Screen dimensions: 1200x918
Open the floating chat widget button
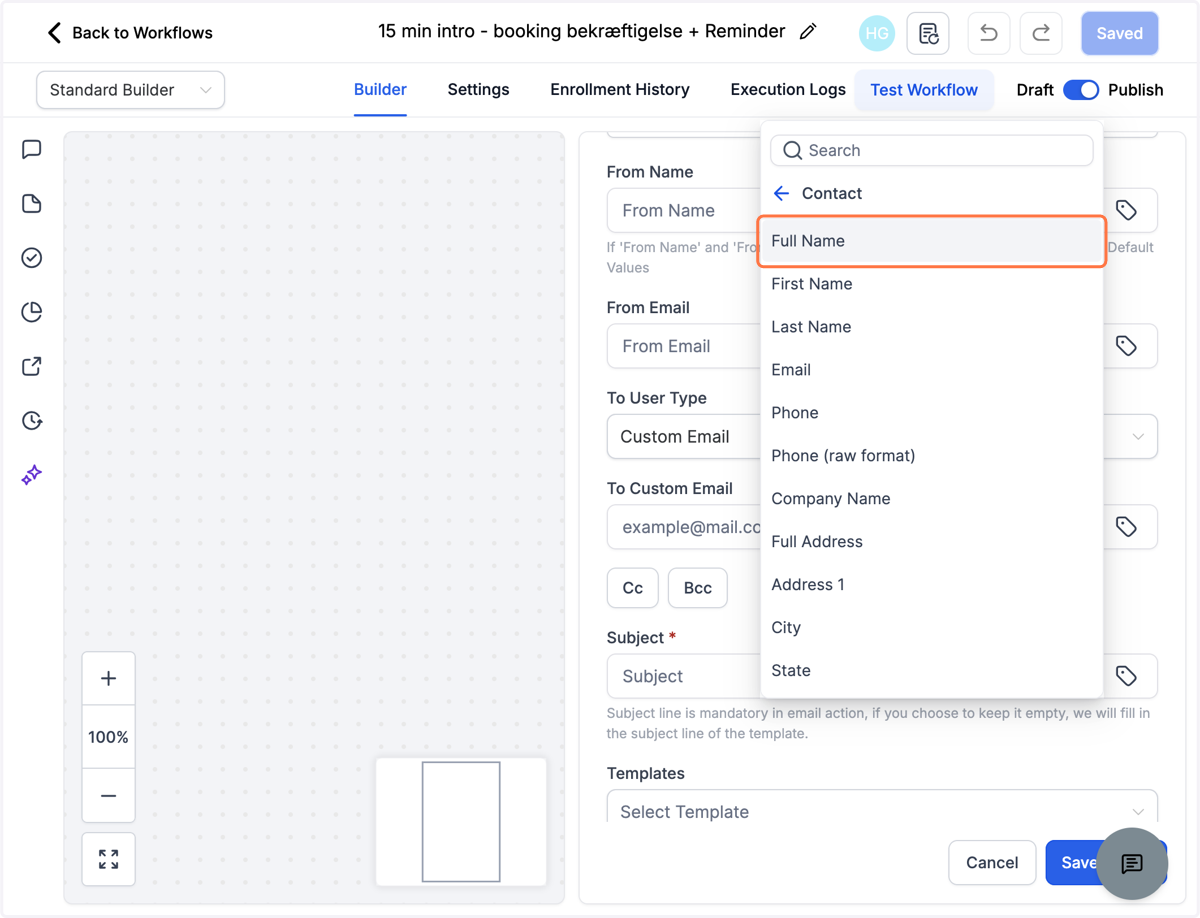[x=1132, y=863]
